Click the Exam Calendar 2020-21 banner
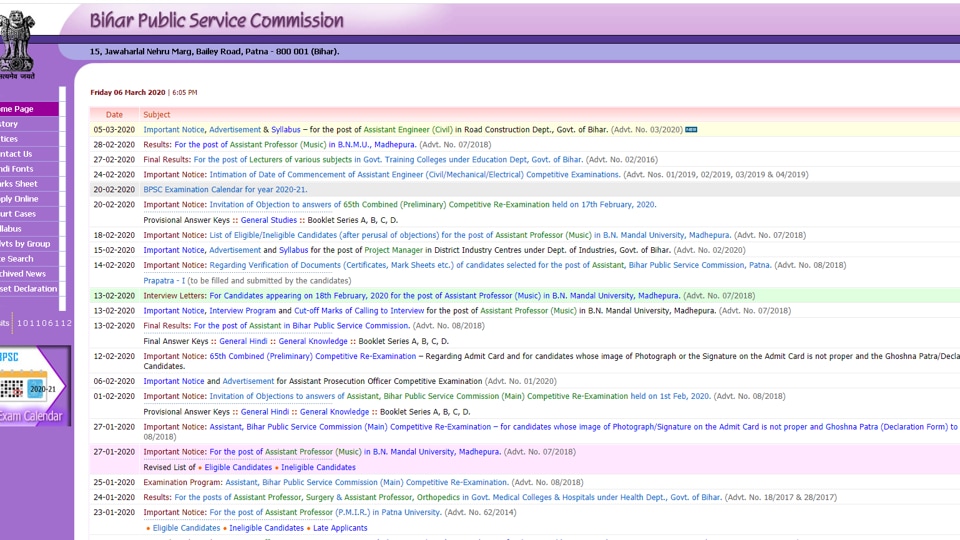The height and width of the screenshot is (540, 960). pyautogui.click(x=35, y=386)
